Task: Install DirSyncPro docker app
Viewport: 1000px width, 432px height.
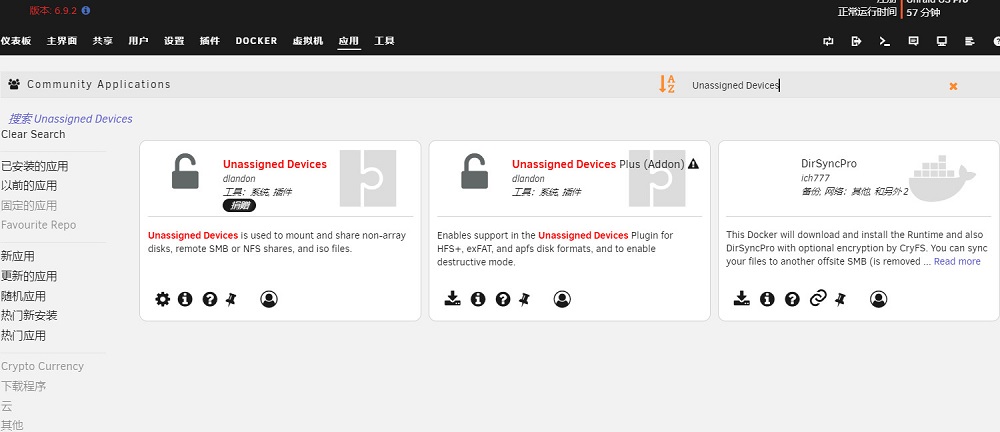Action: tap(742, 298)
